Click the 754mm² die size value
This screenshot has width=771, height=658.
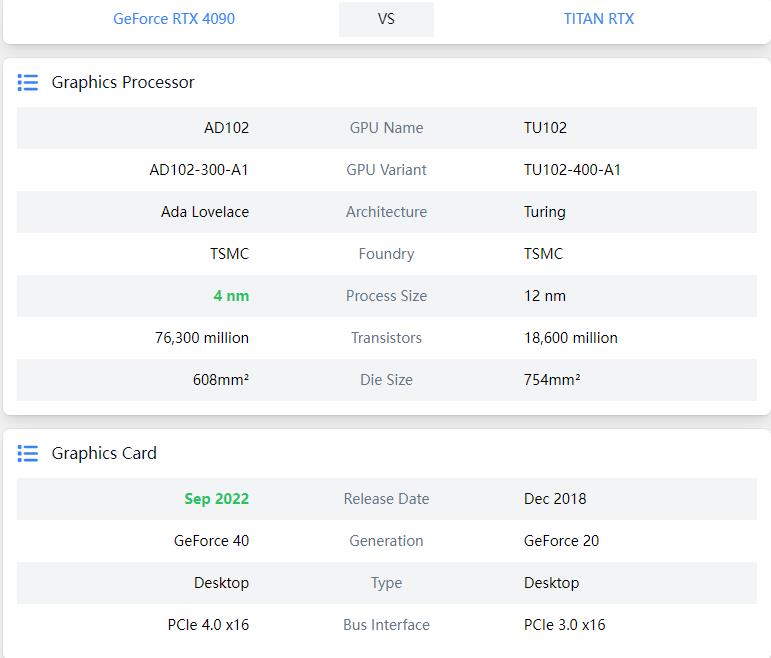(x=552, y=380)
